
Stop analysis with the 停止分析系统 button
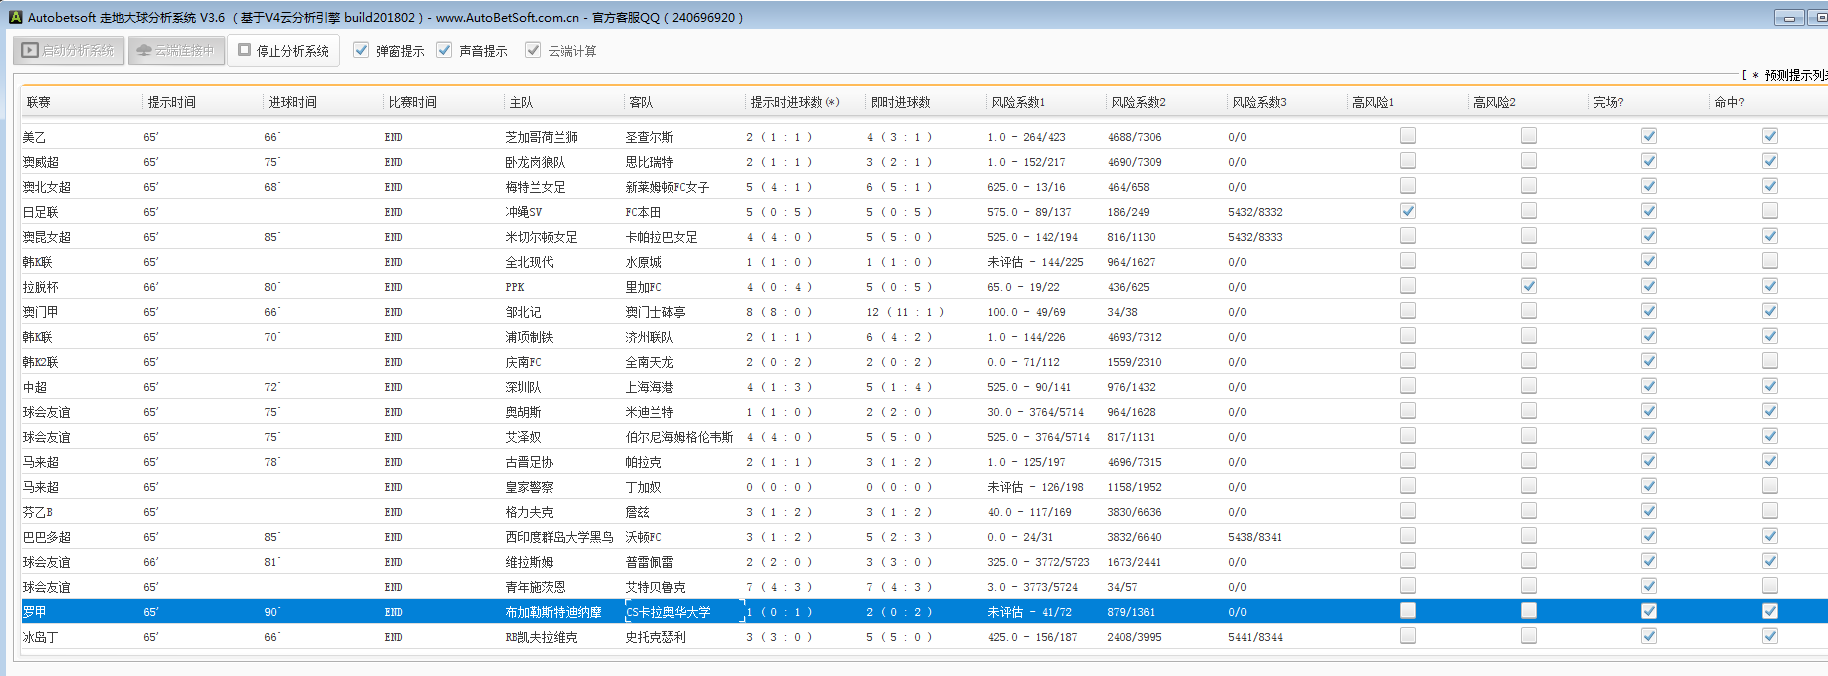pyautogui.click(x=284, y=50)
